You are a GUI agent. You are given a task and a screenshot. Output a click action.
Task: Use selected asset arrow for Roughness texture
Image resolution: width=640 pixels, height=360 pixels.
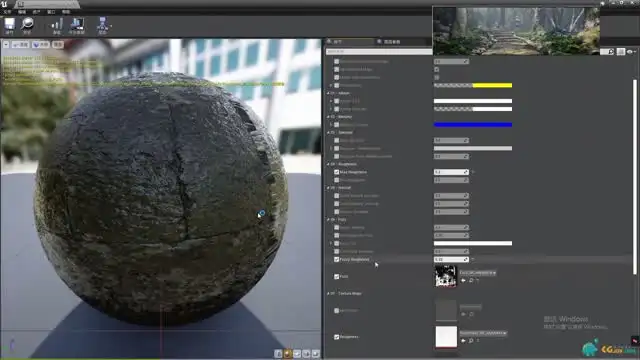pyautogui.click(x=463, y=341)
